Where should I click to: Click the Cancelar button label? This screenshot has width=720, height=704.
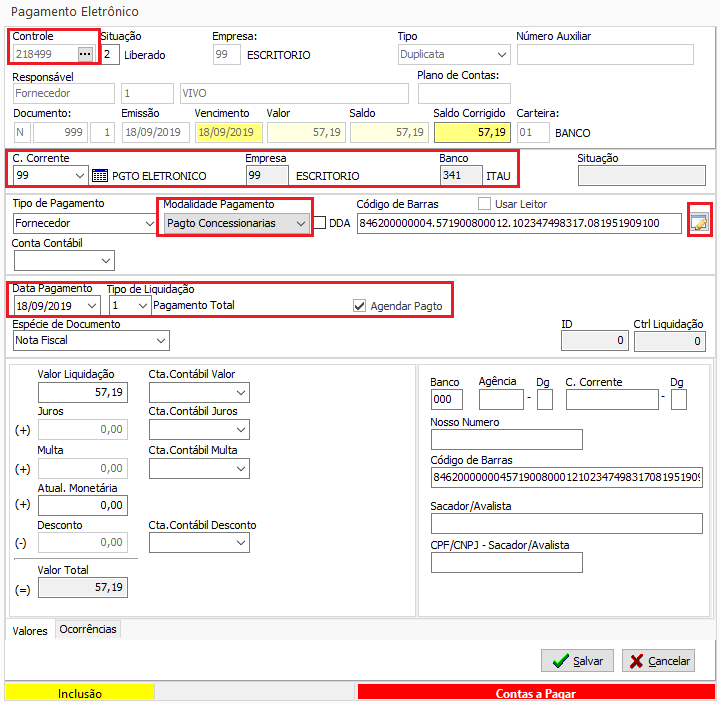click(x=669, y=661)
